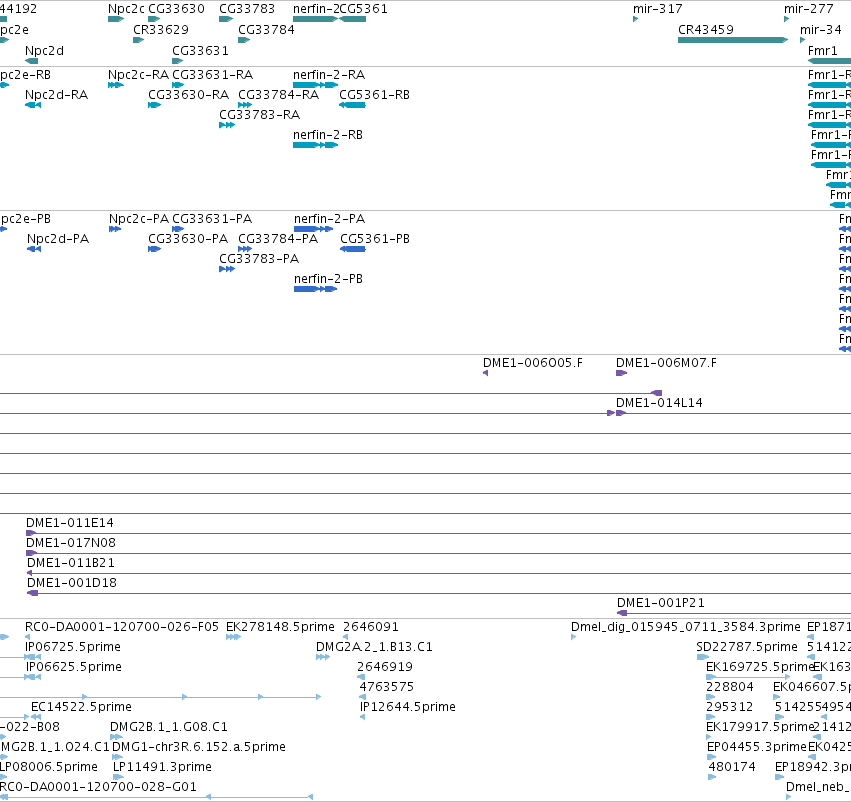Viewport: 851px width, 802px height.
Task: Open the DME1-006M07.F BAC end
Action: click(x=621, y=373)
